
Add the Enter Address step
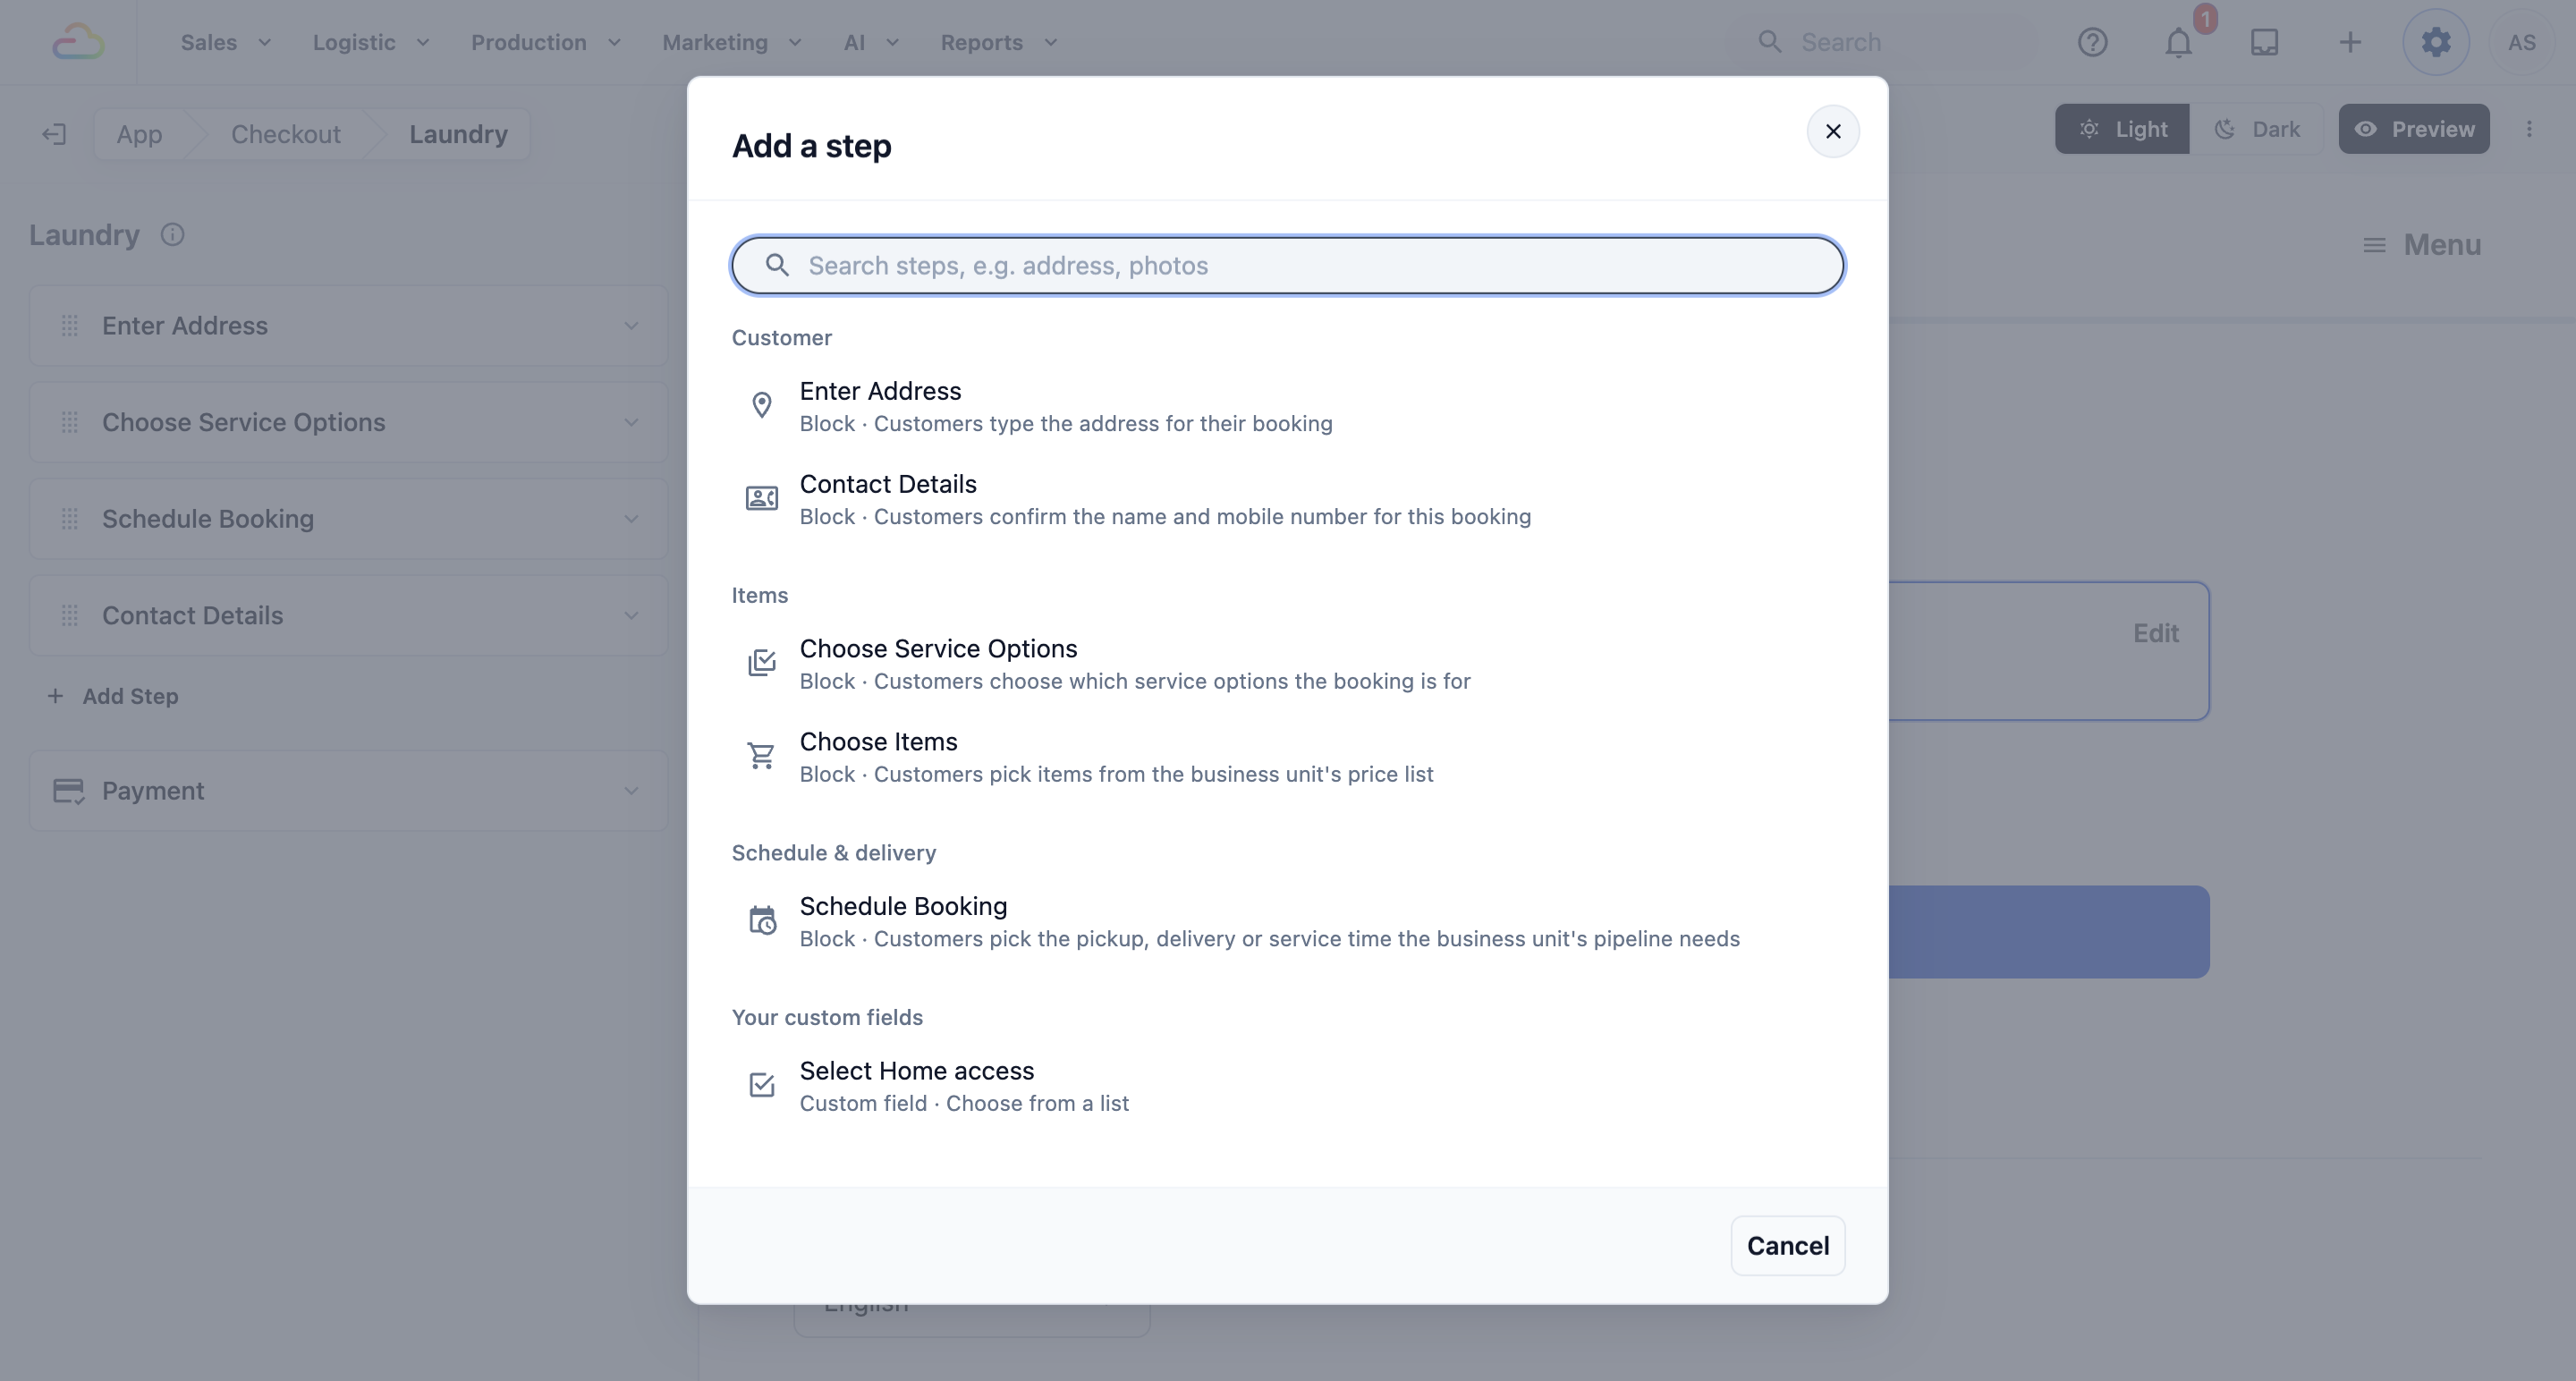(1287, 406)
